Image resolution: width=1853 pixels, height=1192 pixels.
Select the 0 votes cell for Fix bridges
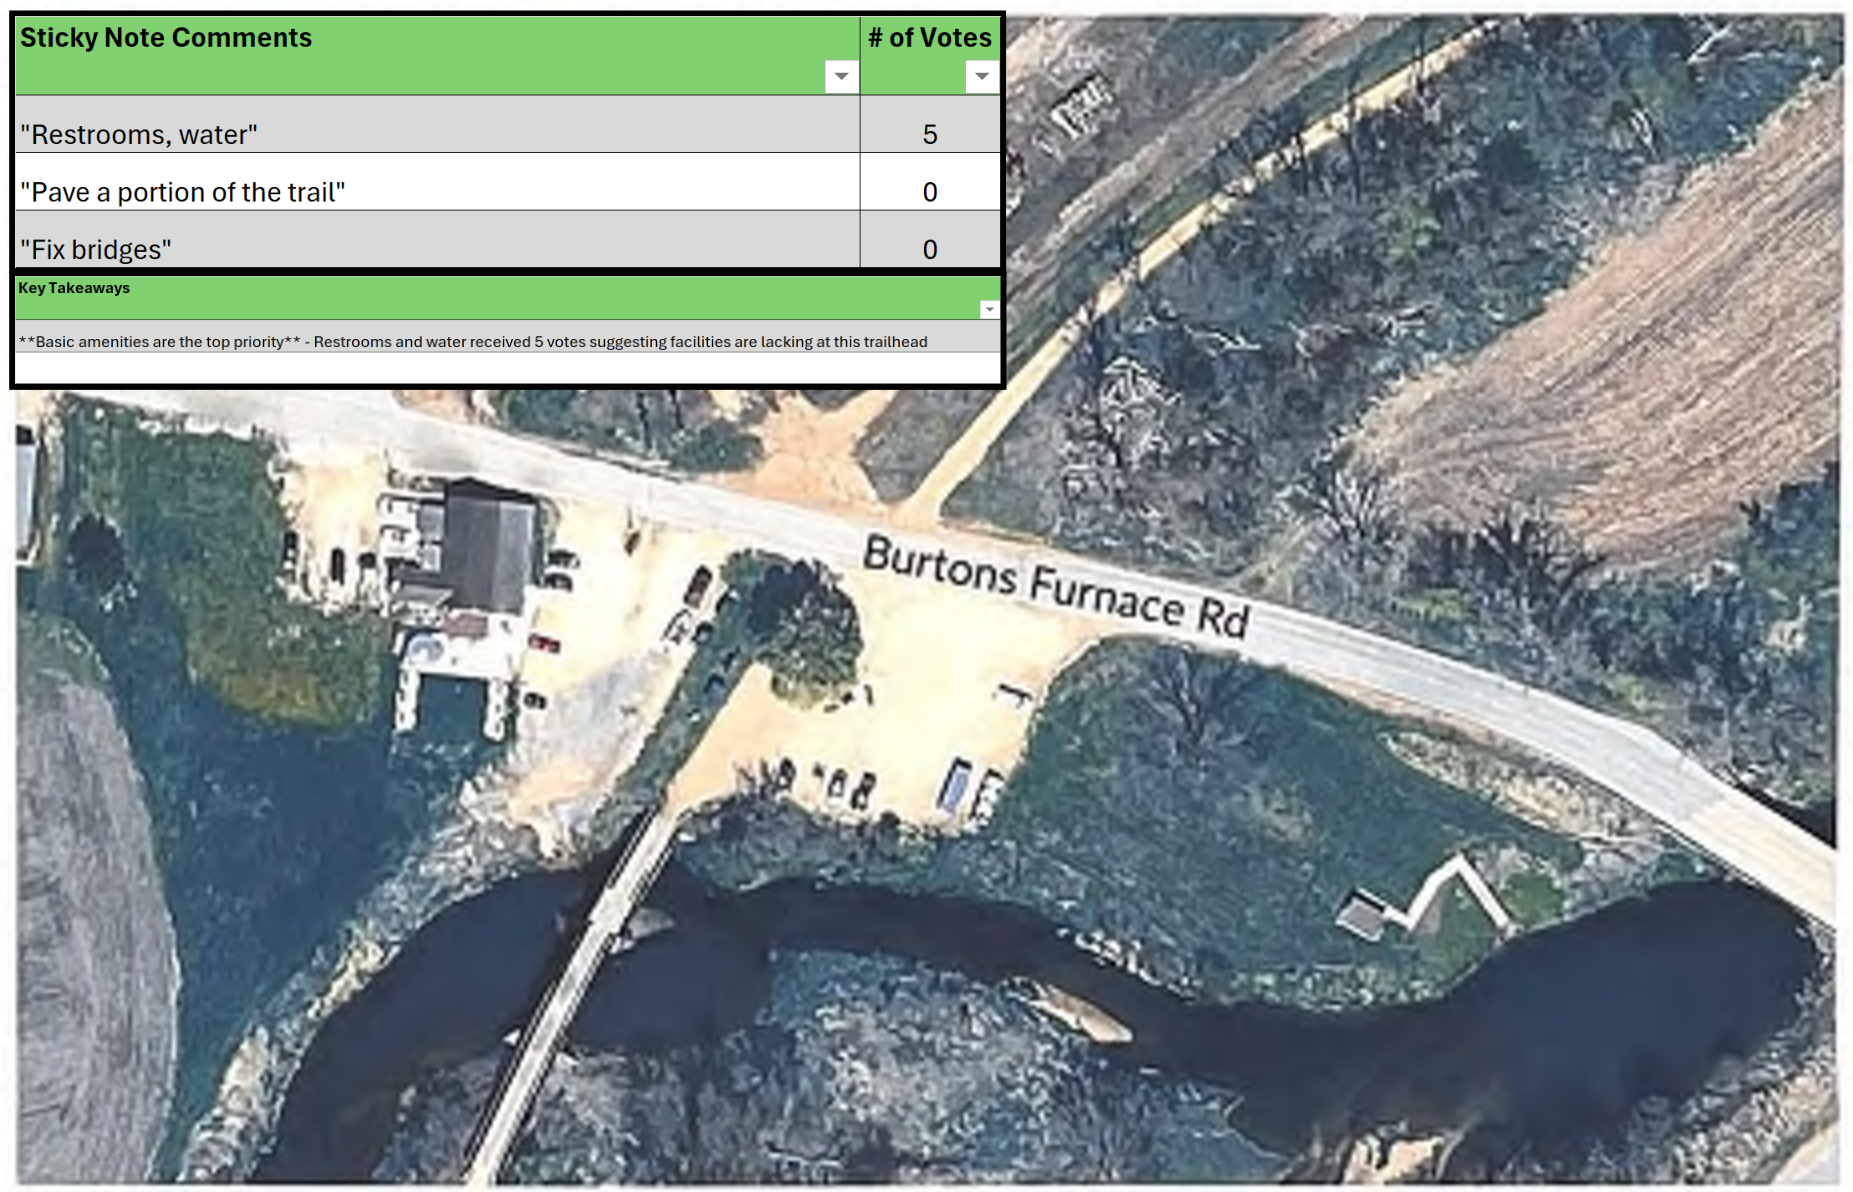[x=930, y=239]
